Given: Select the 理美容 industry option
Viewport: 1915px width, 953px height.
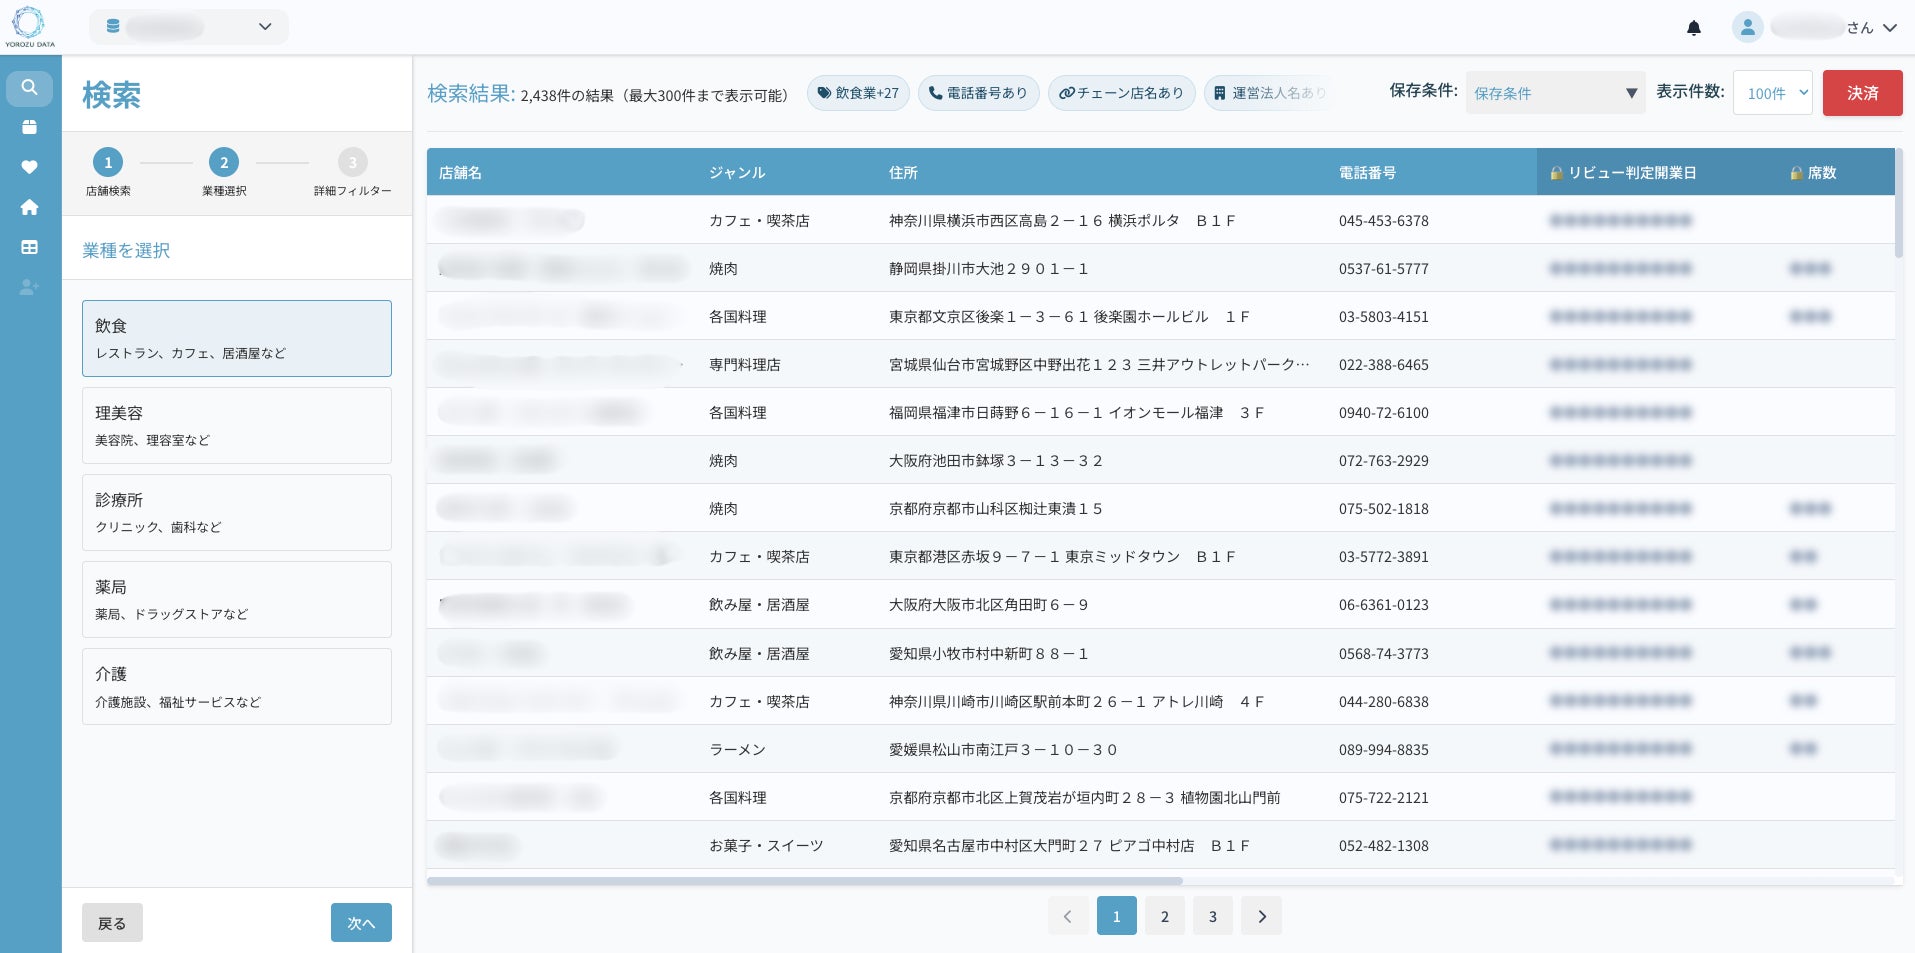Looking at the screenshot, I should tap(237, 426).
